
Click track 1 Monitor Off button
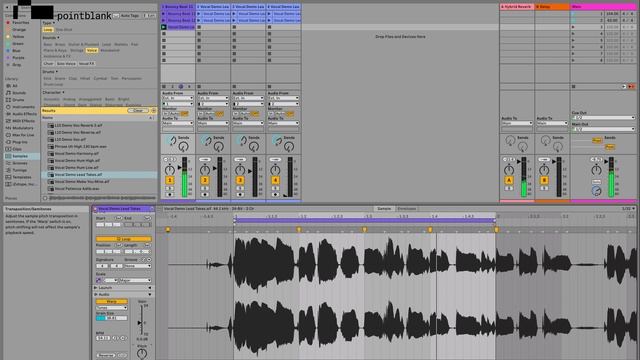(x=184, y=113)
